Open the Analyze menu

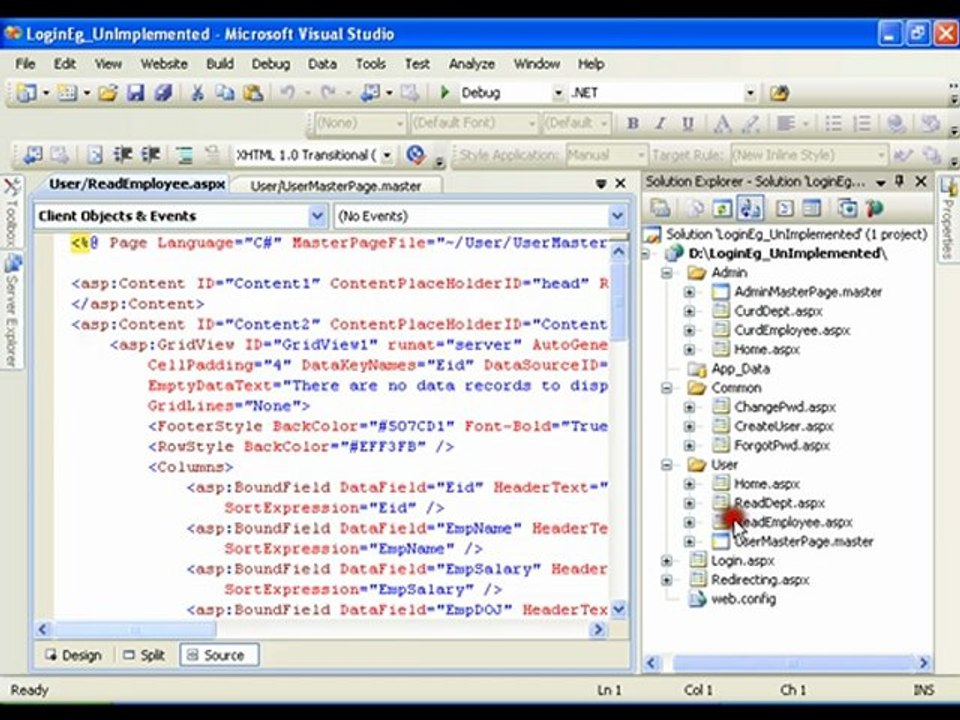[471, 64]
